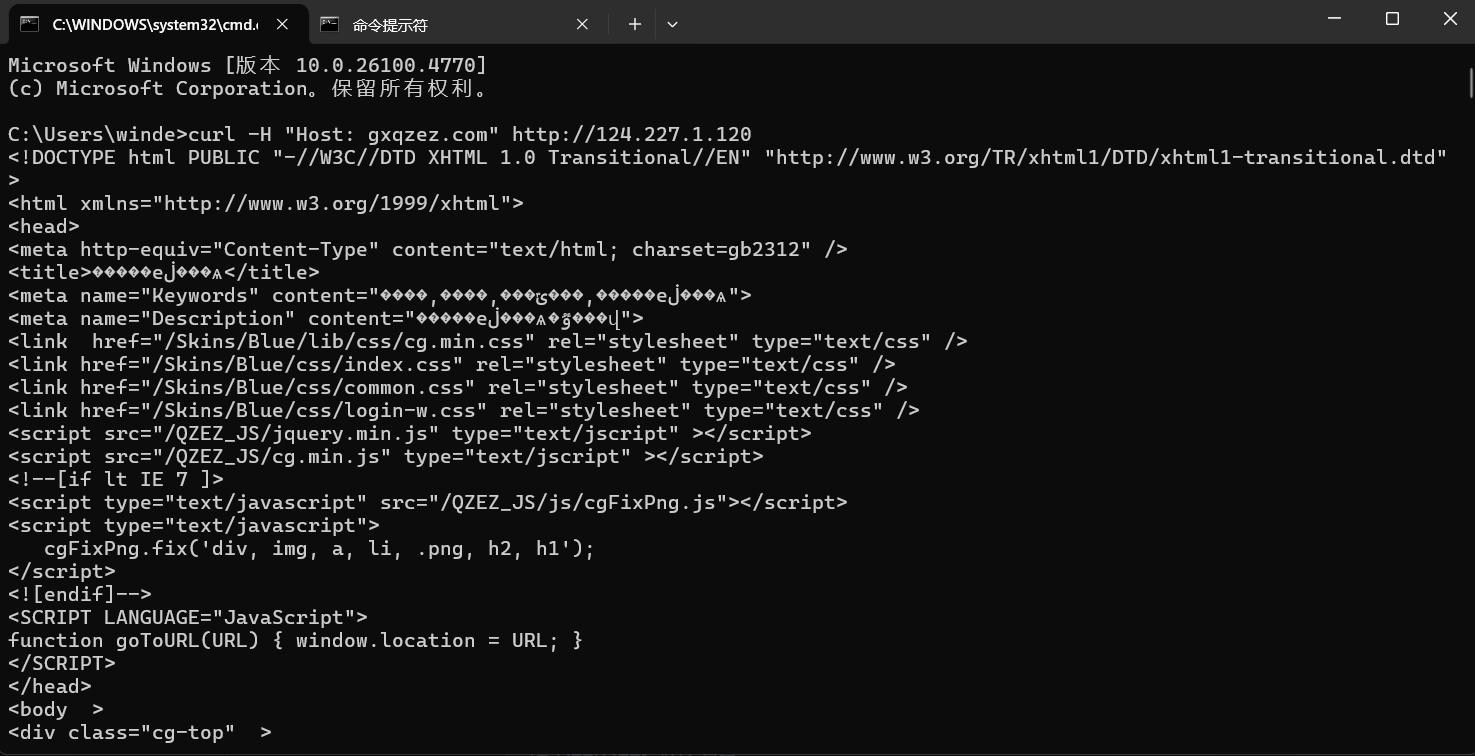Switch to the 命令提示符 tab
1475x756 pixels.
click(x=450, y=24)
